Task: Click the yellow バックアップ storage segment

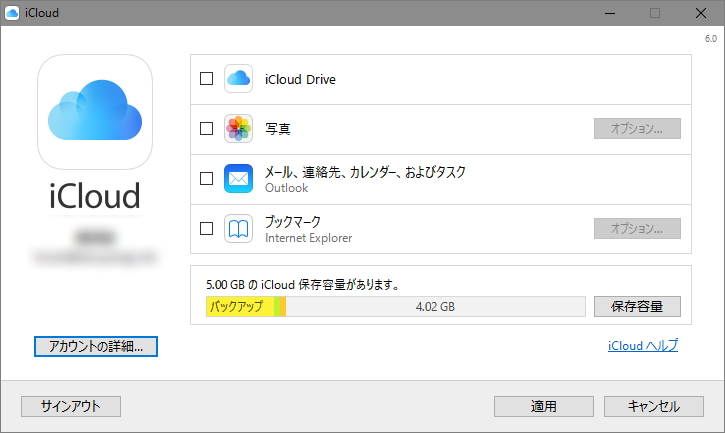Action: click(239, 306)
